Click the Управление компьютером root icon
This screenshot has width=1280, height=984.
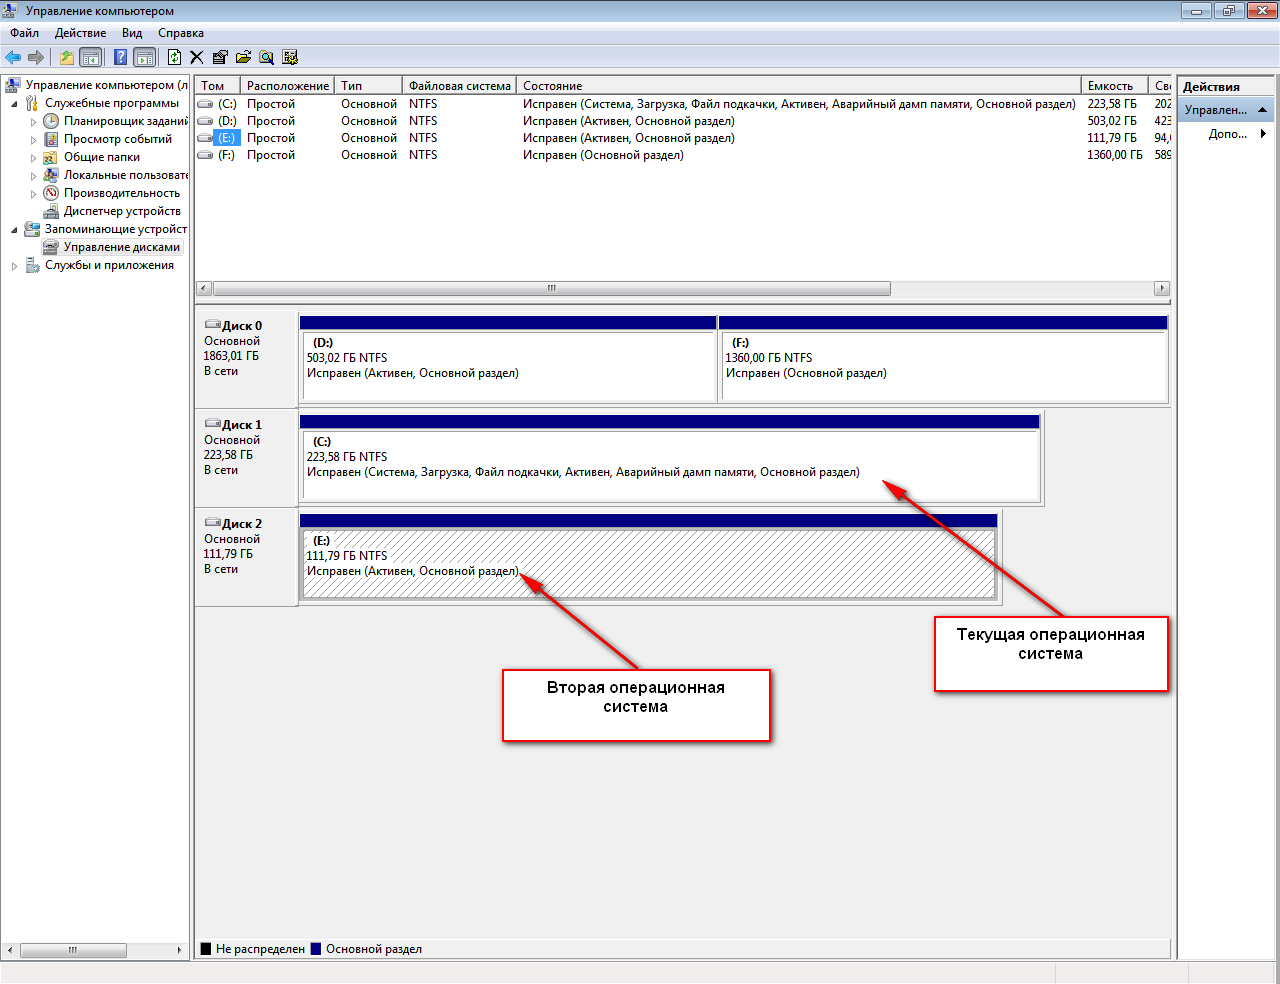pos(13,85)
